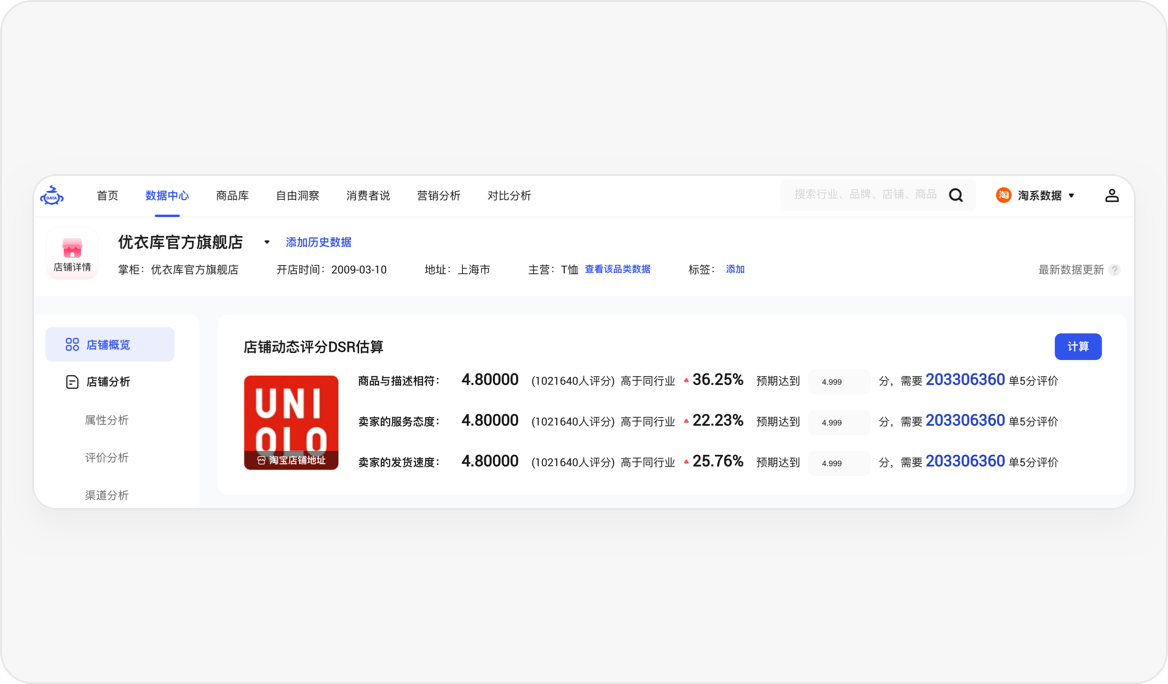
Task: Click 203306360 in 卖家的服务态度 row
Action: tap(965, 420)
